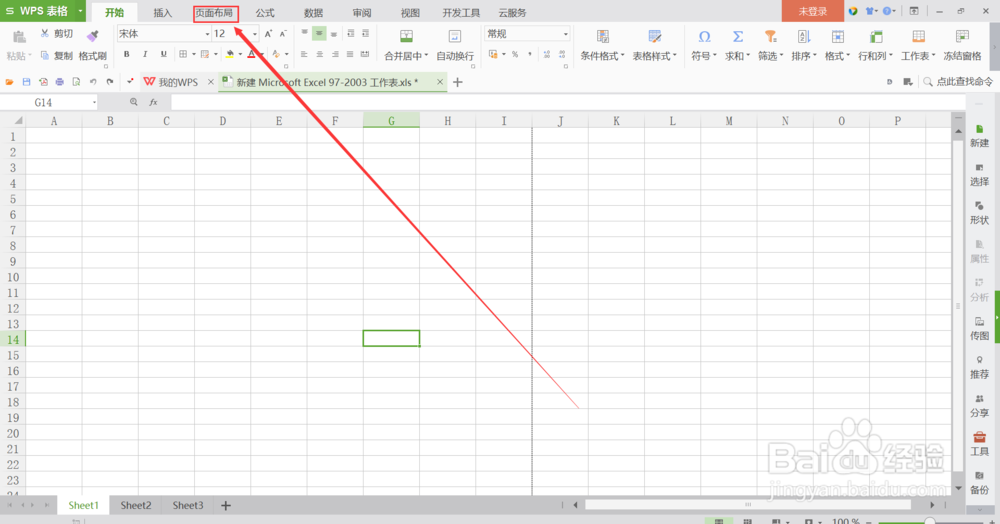The width and height of the screenshot is (1000, 524).
Task: Click the command search box (点此查找命令)
Action: 959,82
